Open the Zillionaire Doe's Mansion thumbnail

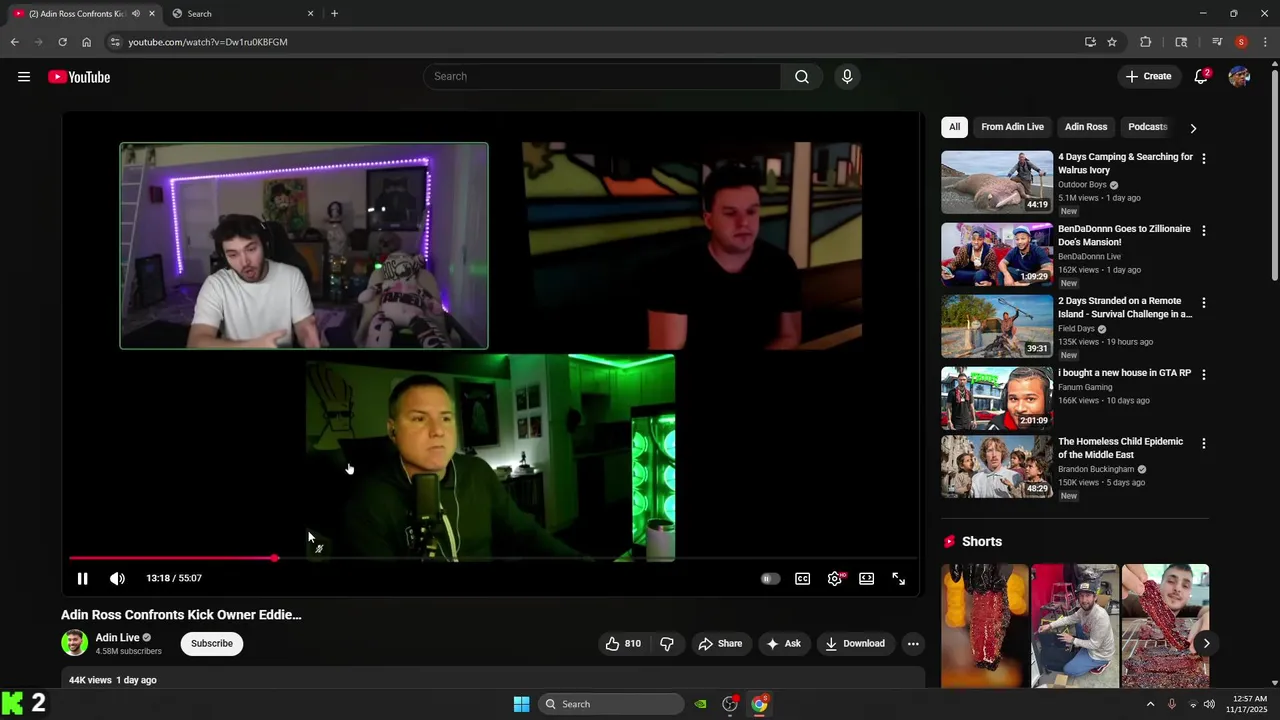click(x=997, y=254)
